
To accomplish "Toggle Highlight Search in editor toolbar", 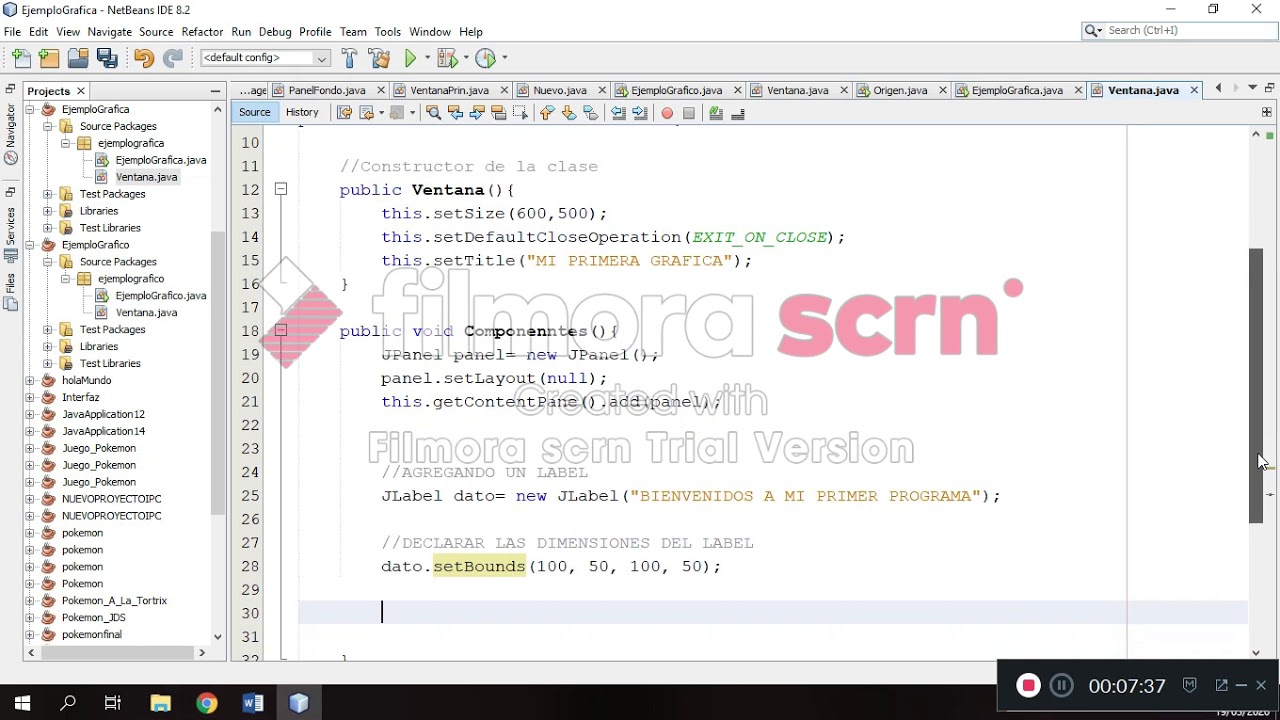I will pos(499,113).
